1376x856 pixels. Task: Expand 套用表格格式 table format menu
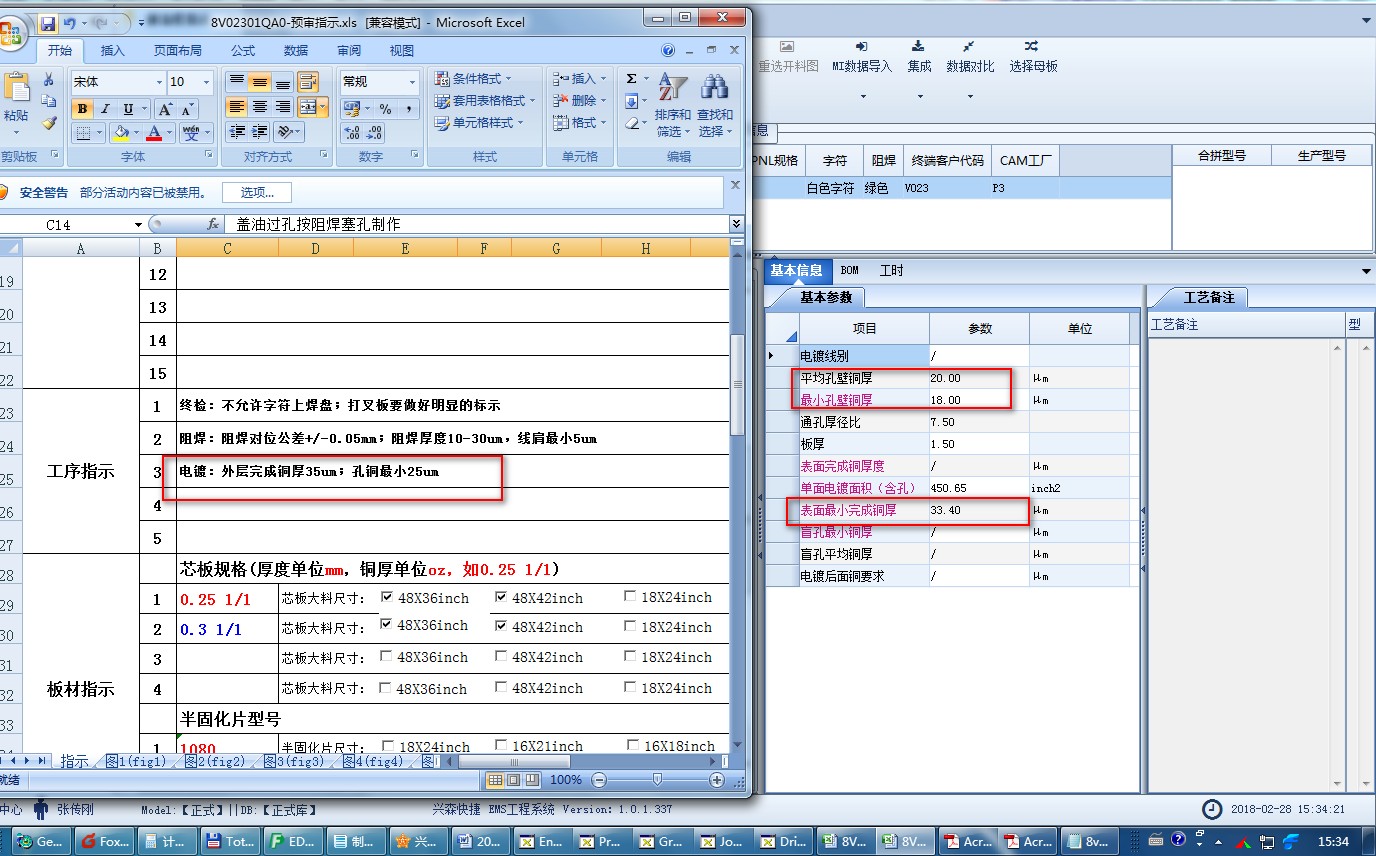[x=486, y=100]
